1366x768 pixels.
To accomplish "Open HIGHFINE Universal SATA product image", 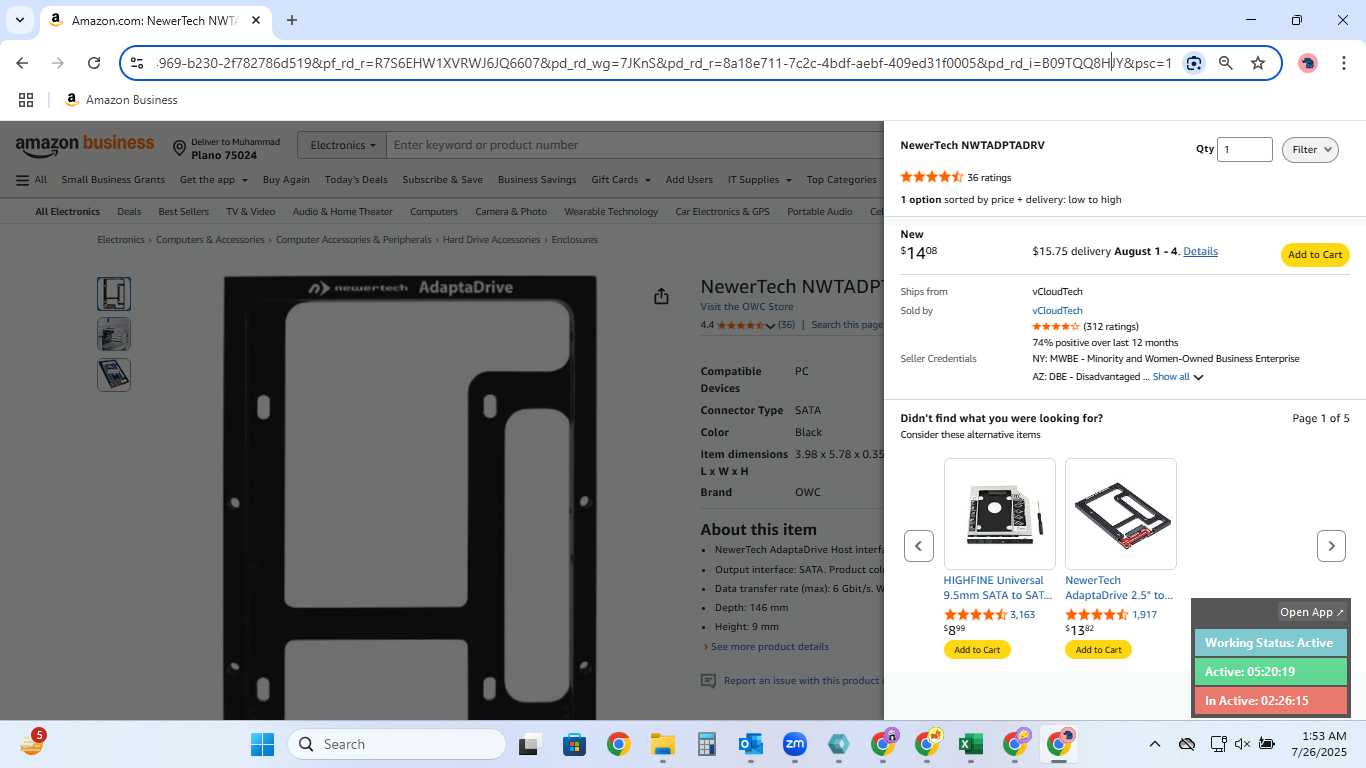I will tap(1000, 514).
